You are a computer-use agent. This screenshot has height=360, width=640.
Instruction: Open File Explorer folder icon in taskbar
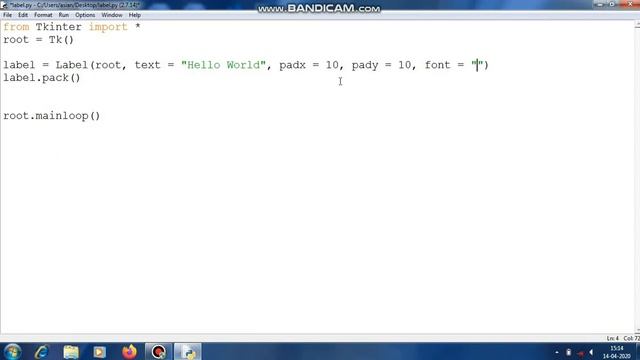pyautogui.click(x=71, y=351)
